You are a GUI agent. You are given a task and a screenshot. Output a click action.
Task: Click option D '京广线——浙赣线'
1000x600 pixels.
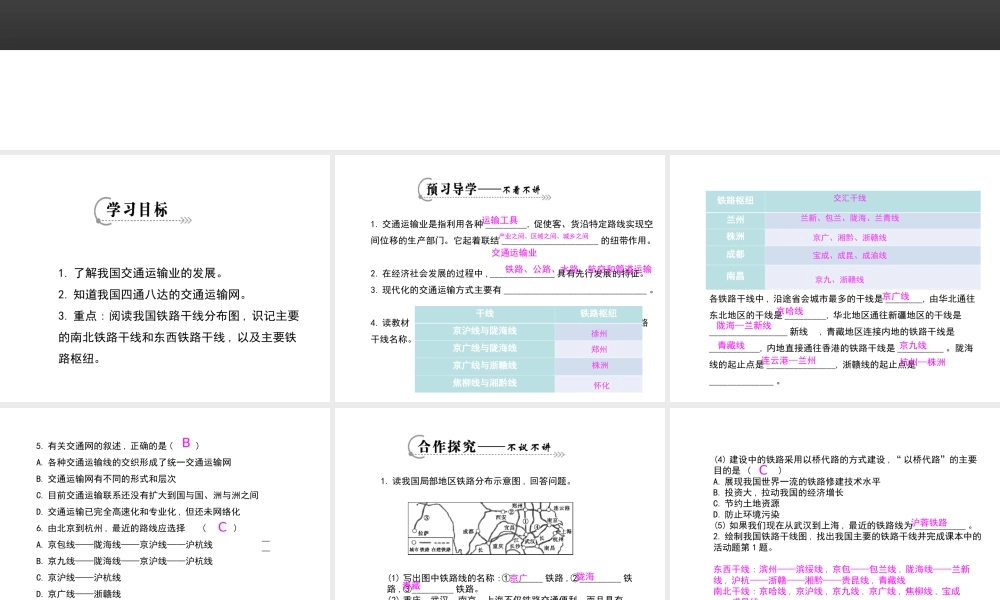tap(78, 594)
